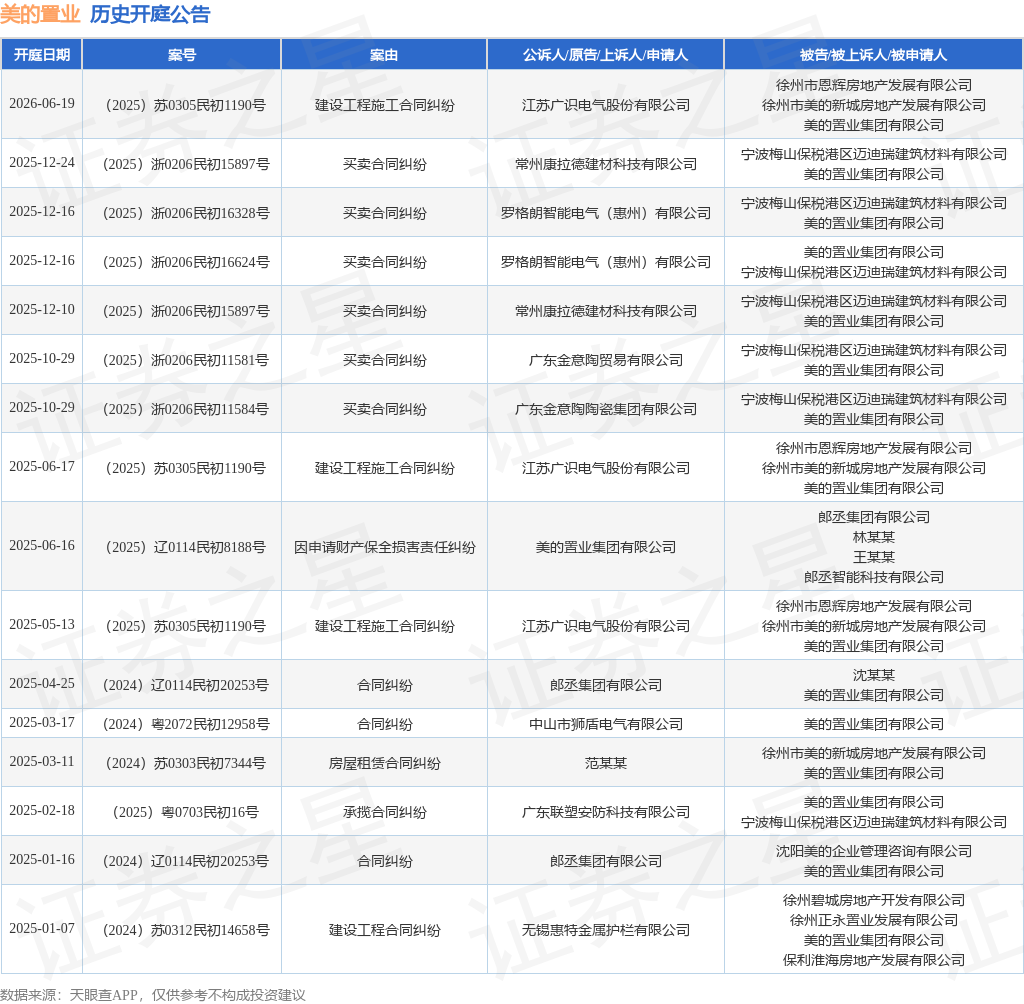The width and height of the screenshot is (1024, 1004).
Task: Click plaintiff 广东联塑安防科技有限公司
Action: click(605, 812)
